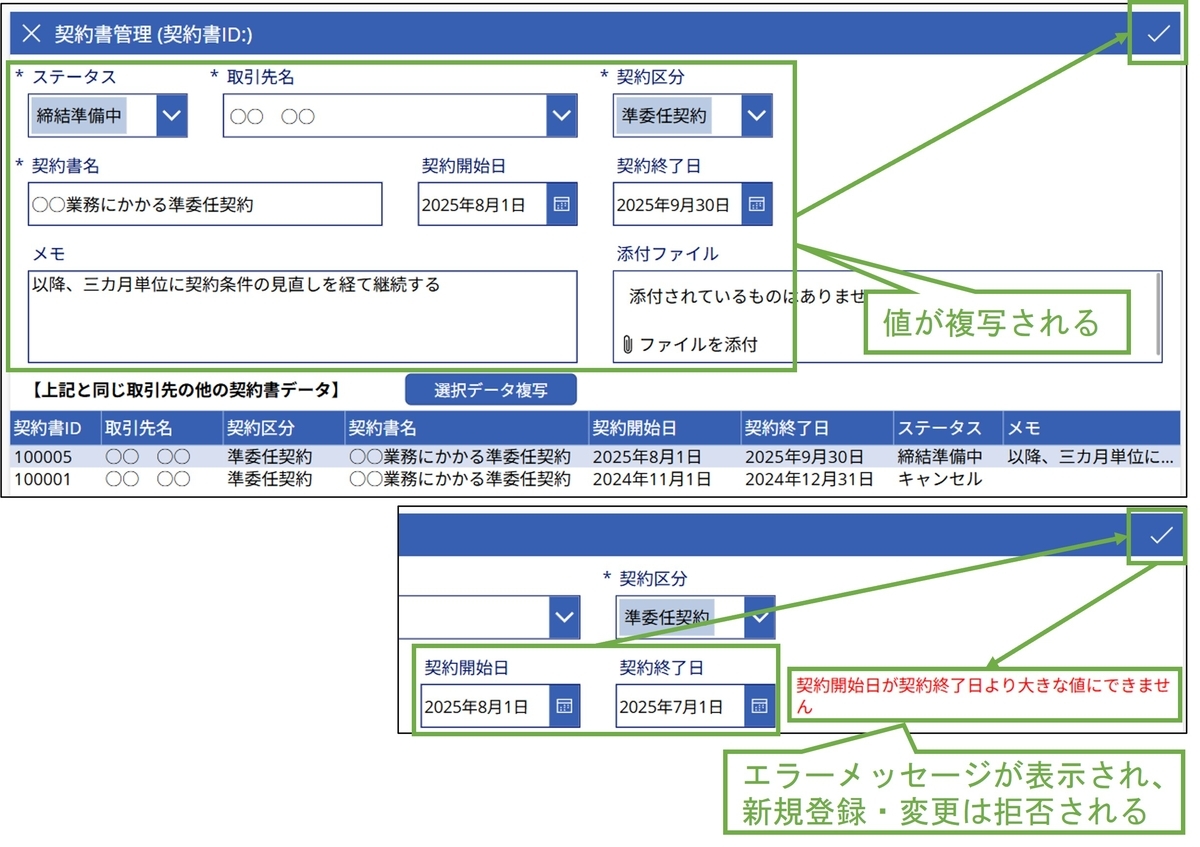Click the 契約書ID column header
Screen dimensions: 1200x847
tap(55, 428)
